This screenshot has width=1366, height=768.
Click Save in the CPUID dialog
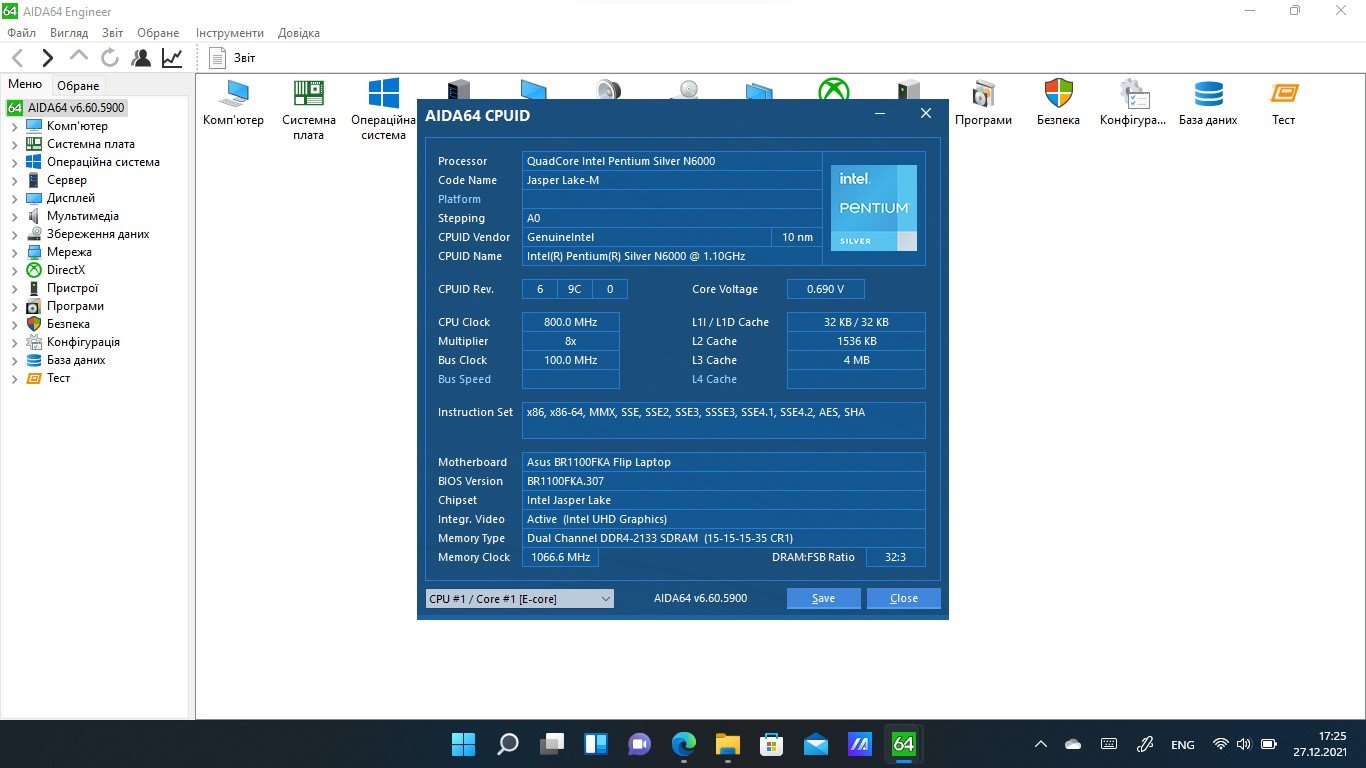pos(823,598)
